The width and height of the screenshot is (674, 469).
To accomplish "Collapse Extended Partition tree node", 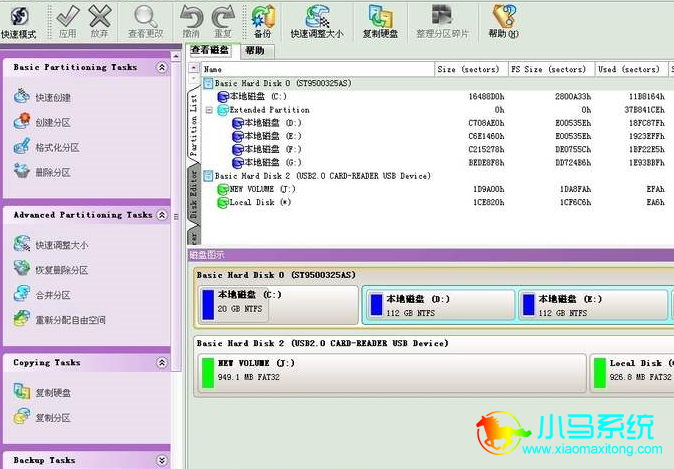I will [209, 110].
